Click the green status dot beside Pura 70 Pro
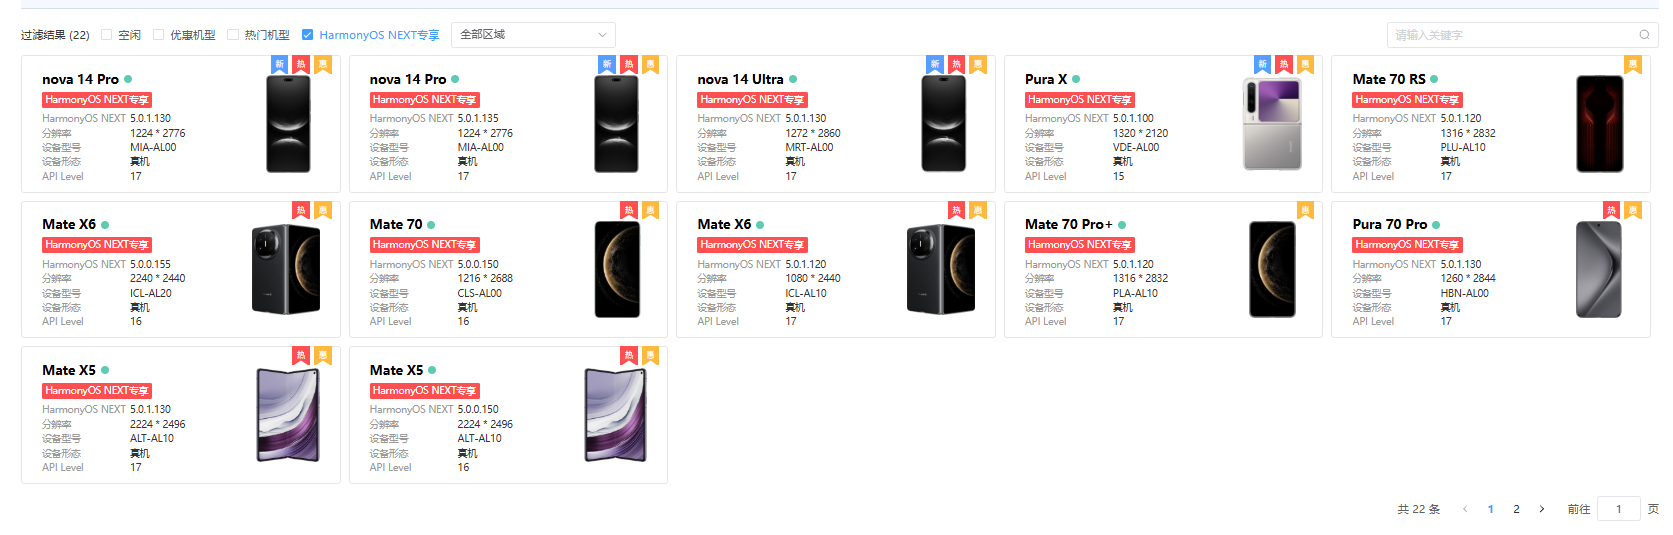 pos(1436,225)
